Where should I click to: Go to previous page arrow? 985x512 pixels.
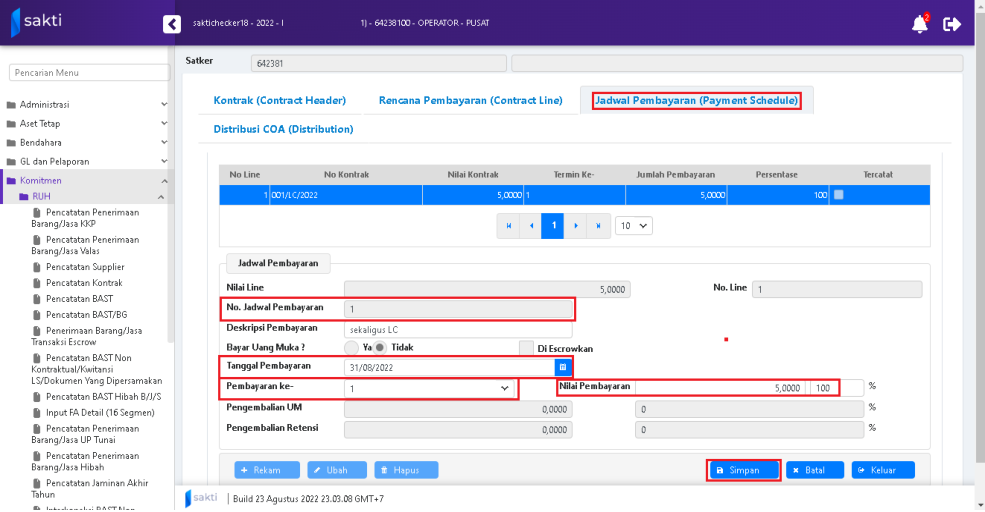(x=531, y=226)
